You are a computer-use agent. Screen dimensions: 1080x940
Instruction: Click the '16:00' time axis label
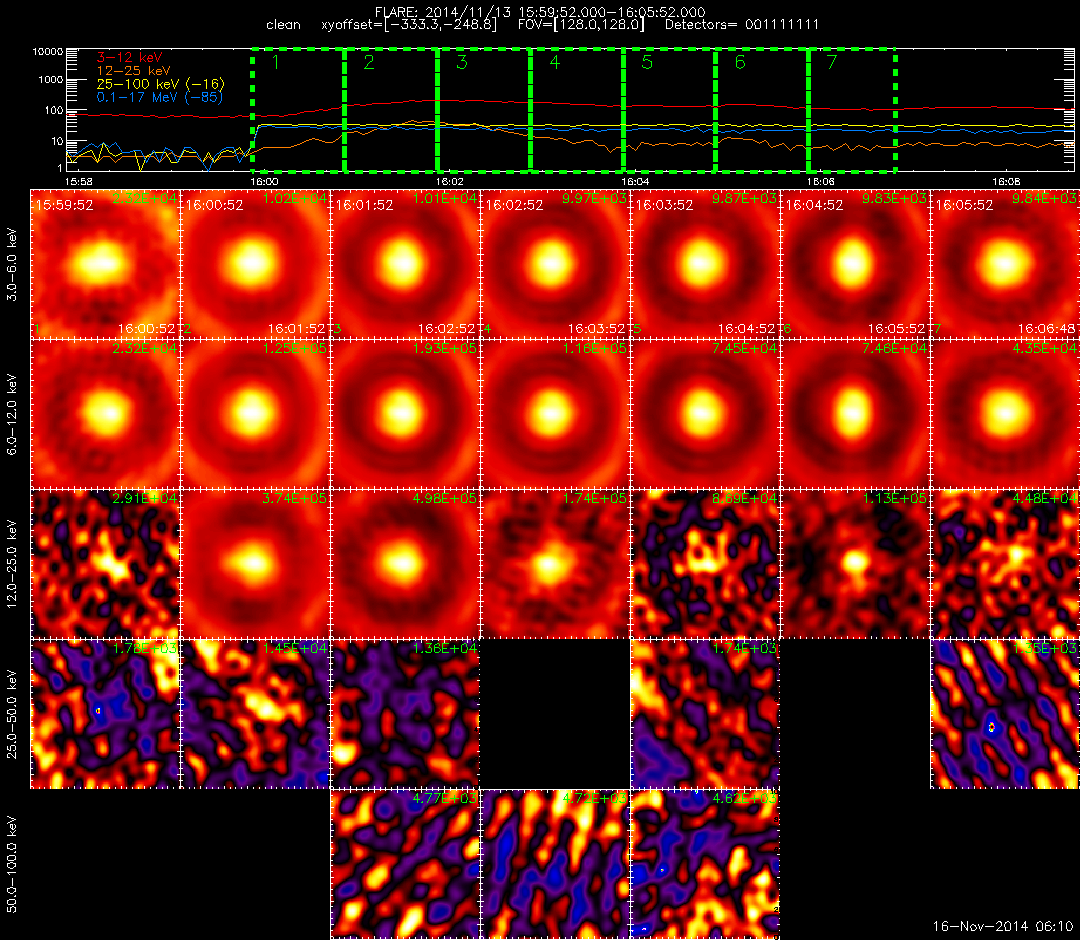click(264, 181)
